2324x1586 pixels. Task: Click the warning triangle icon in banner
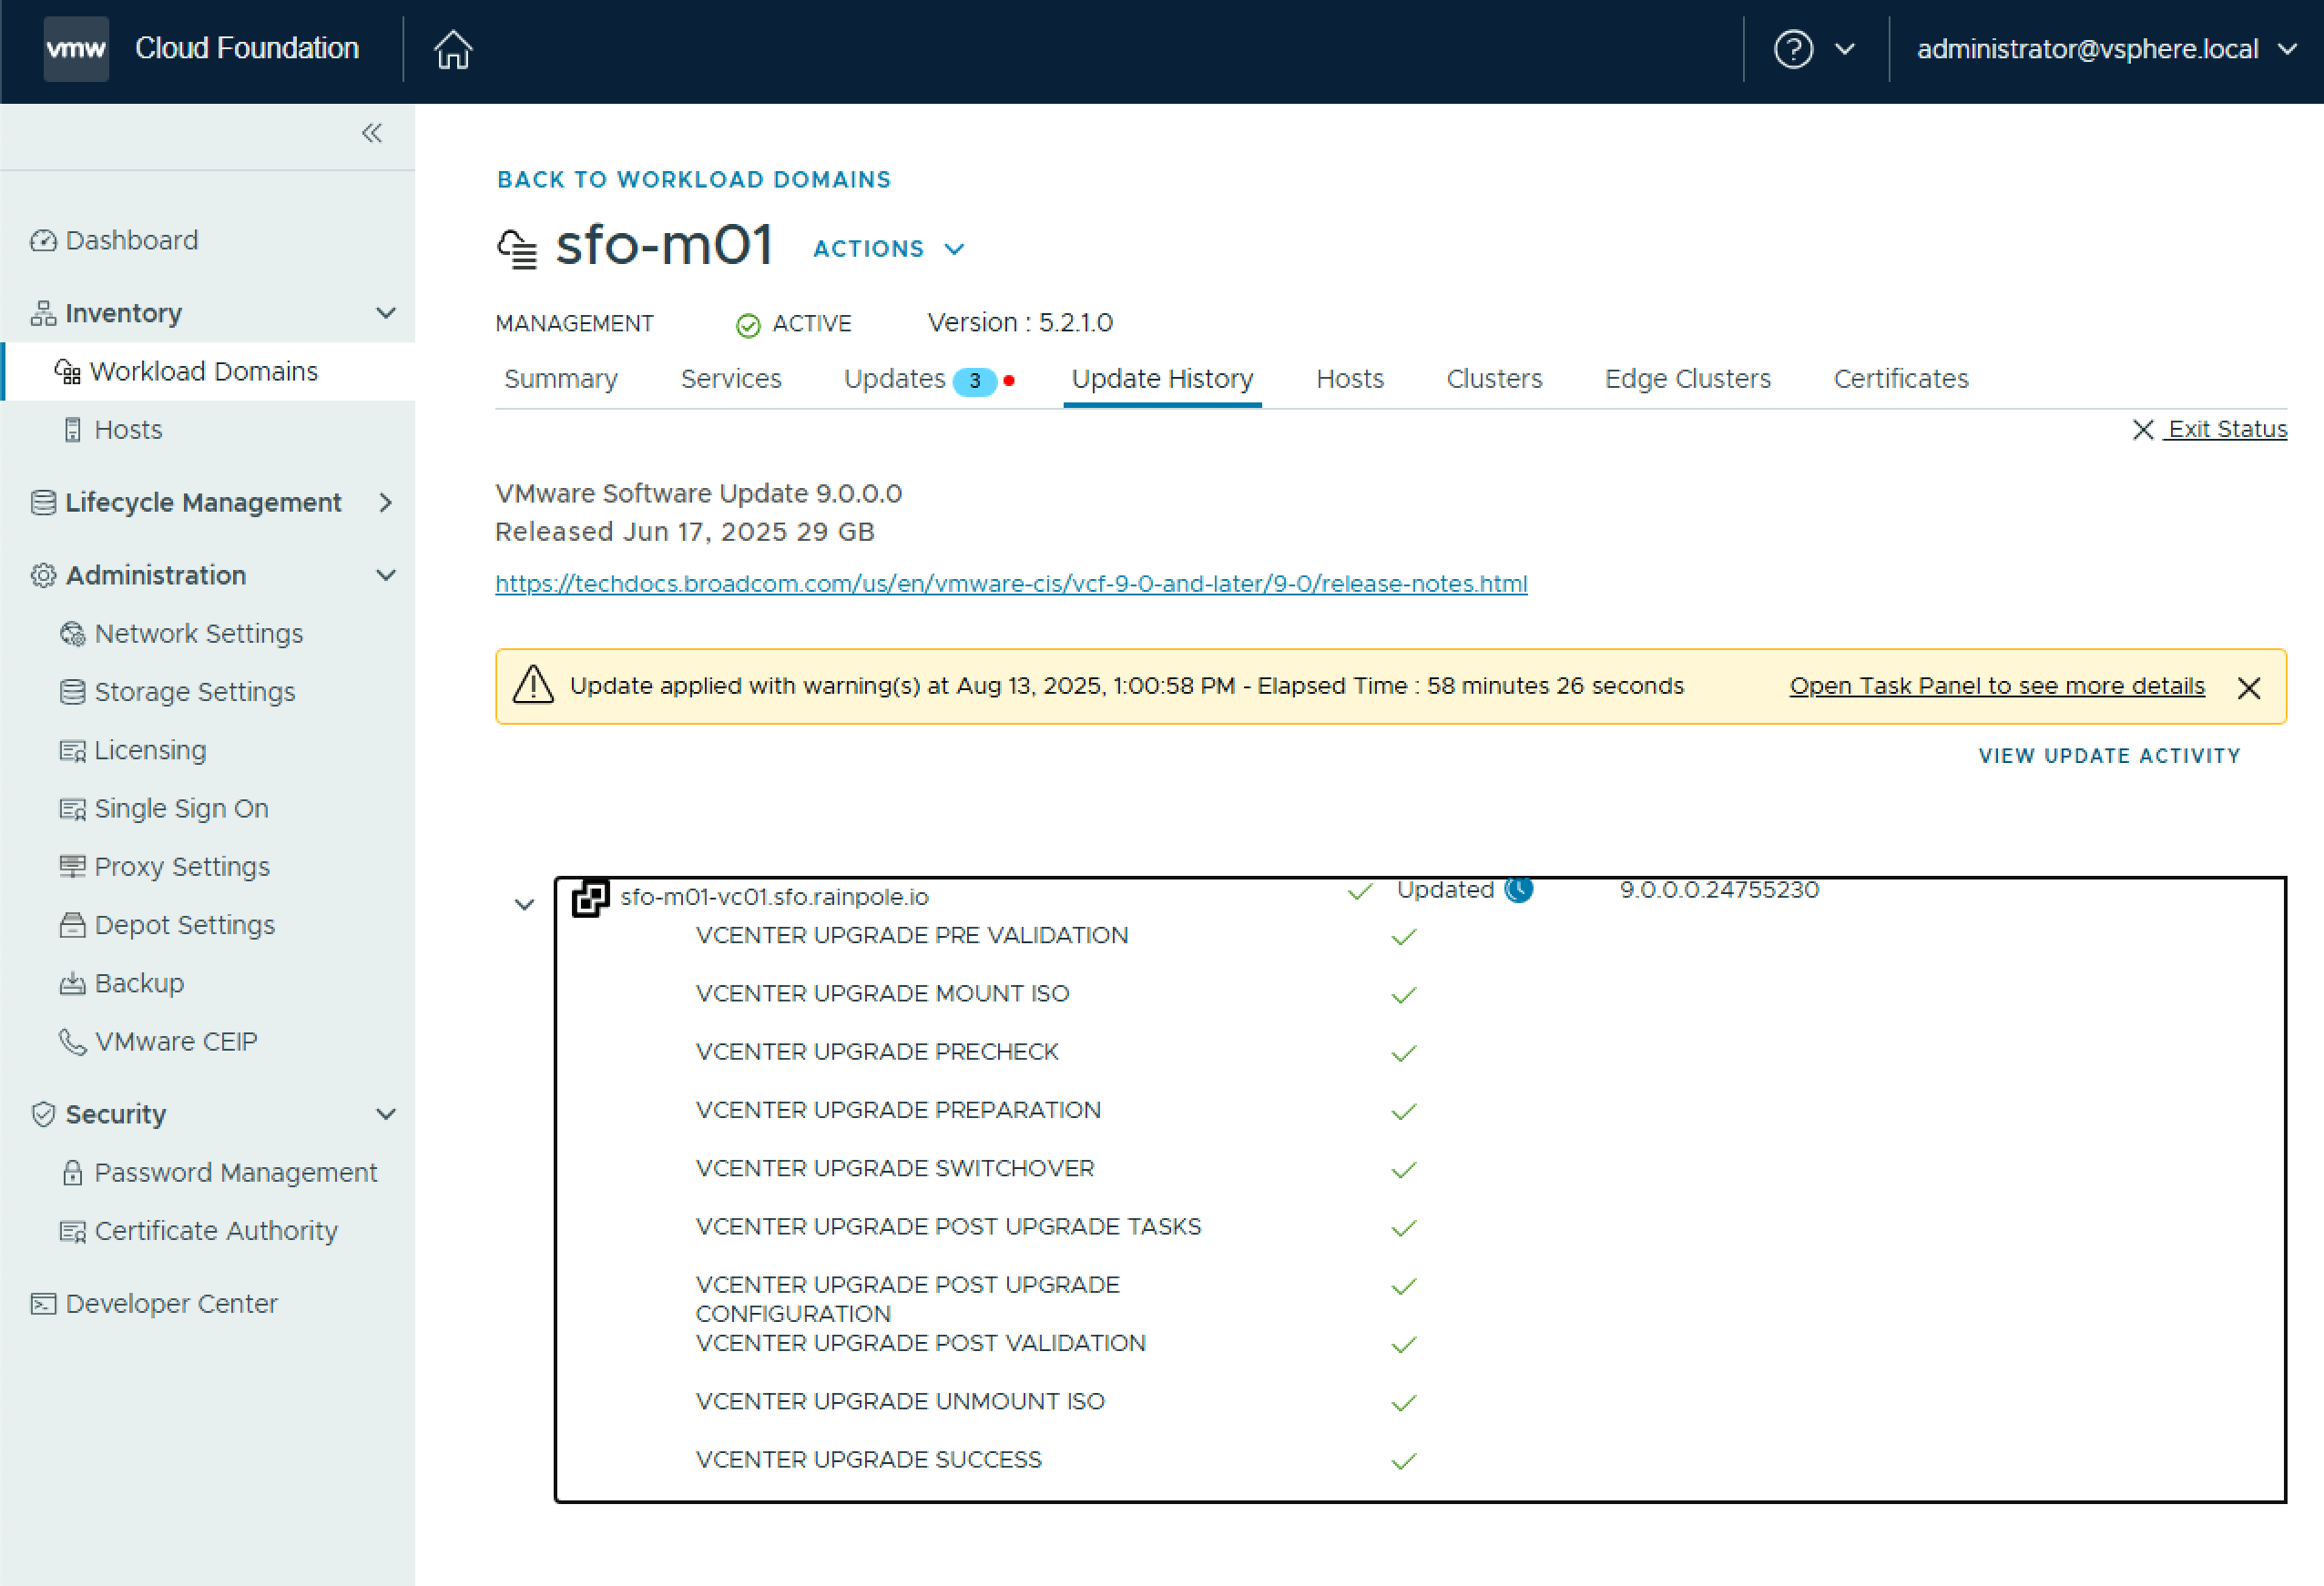(x=533, y=686)
